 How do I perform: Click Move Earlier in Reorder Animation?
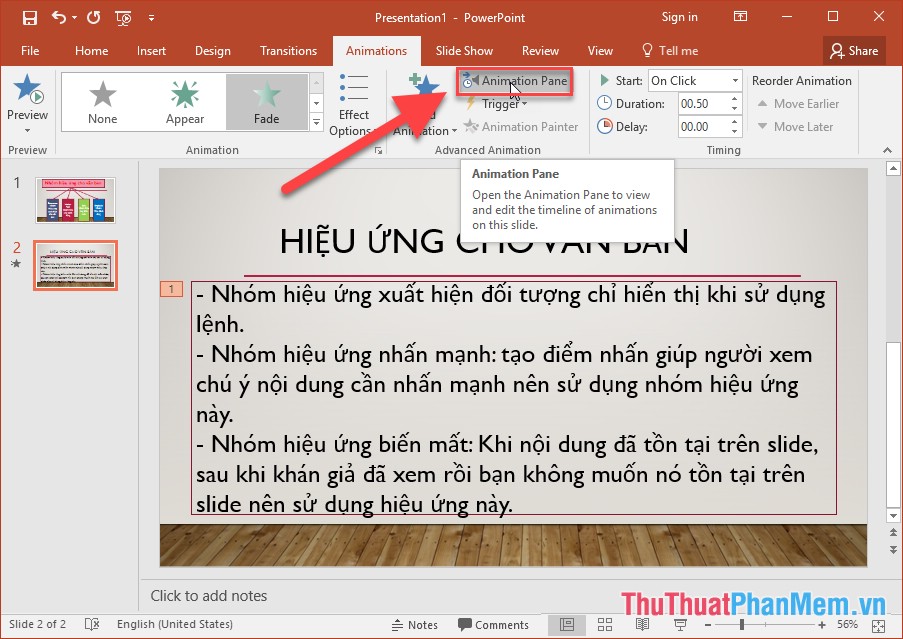pos(799,103)
